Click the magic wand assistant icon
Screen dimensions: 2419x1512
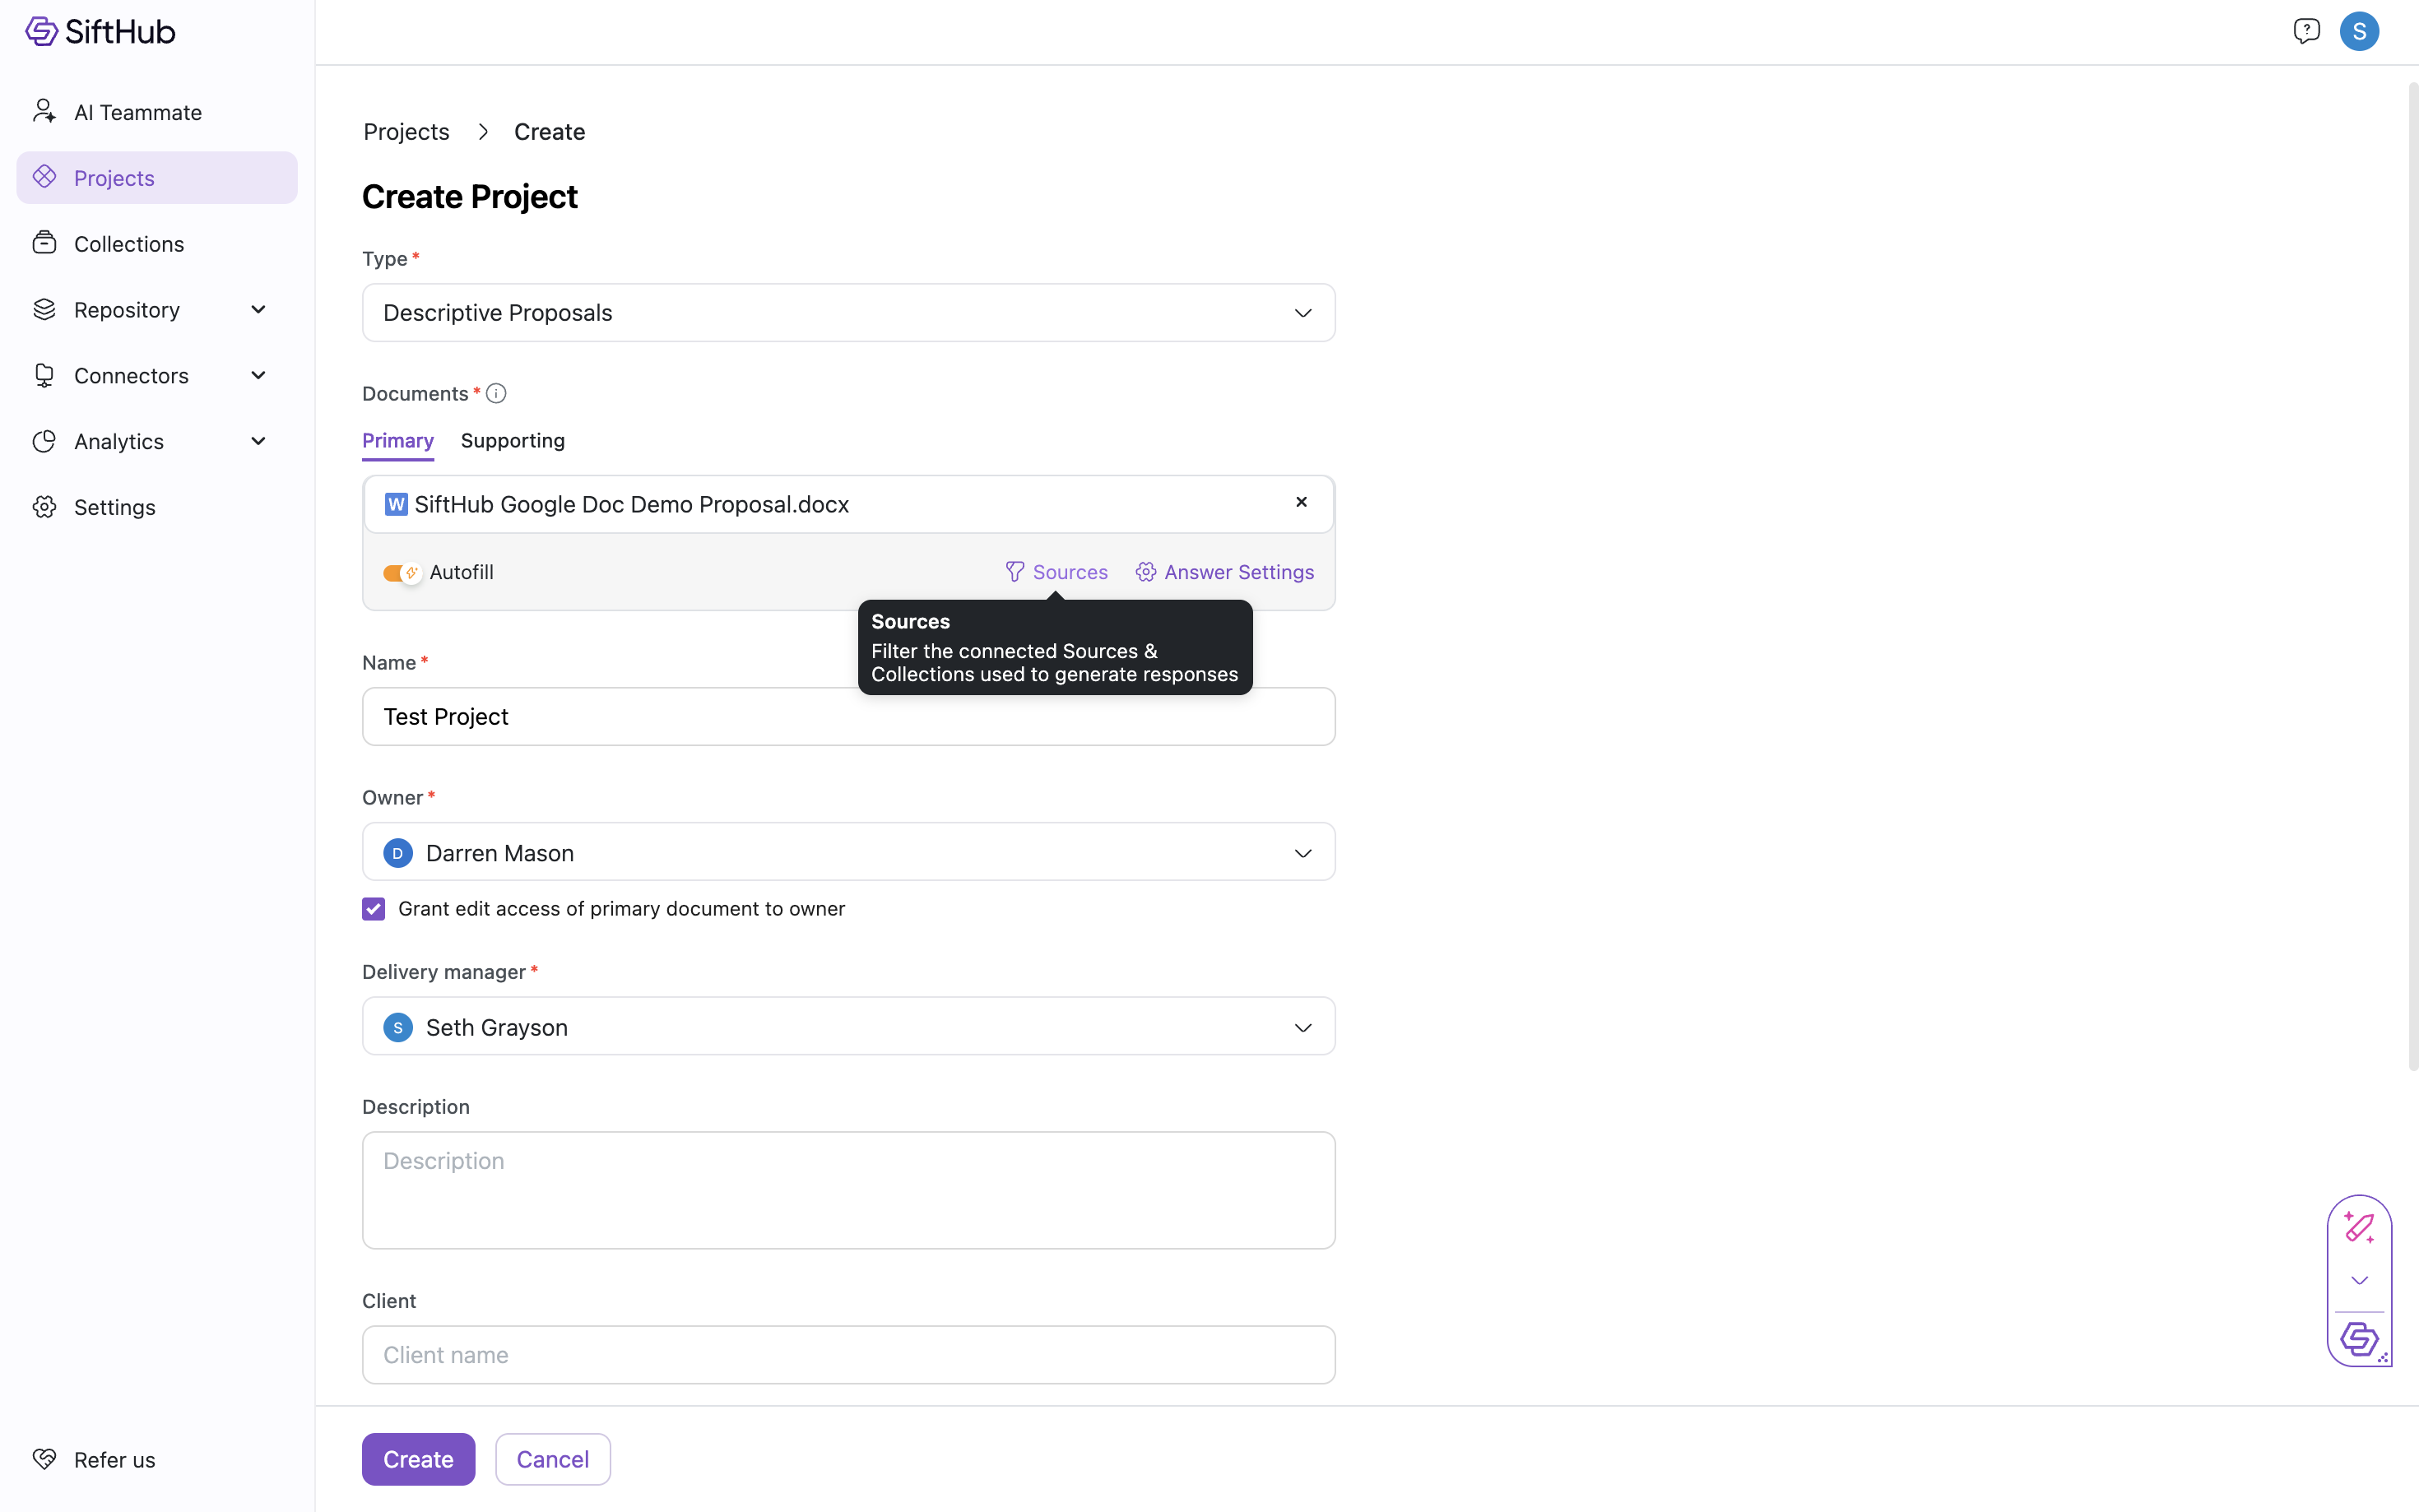(x=2359, y=1227)
